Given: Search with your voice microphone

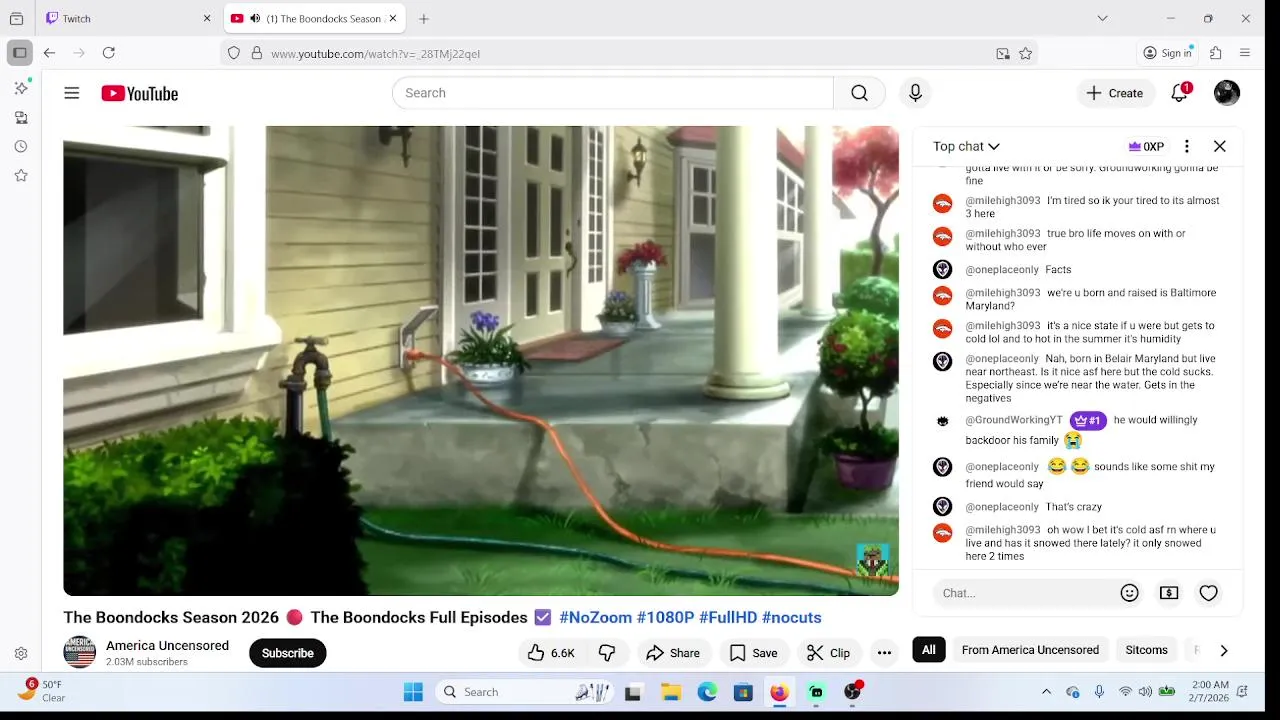Looking at the screenshot, I should click(915, 93).
